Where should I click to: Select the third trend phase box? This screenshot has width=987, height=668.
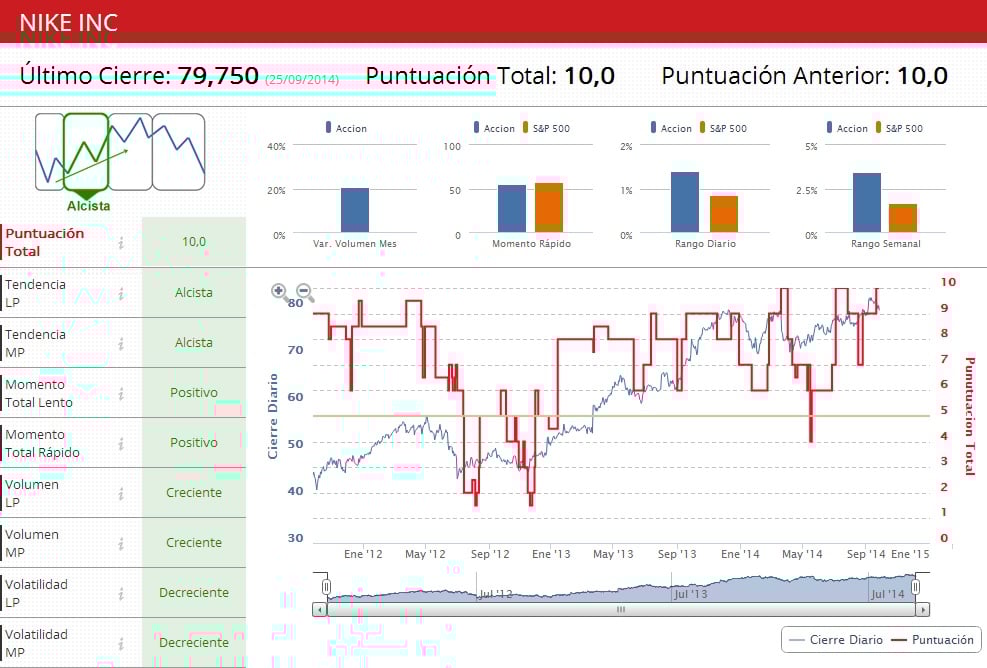tap(131, 152)
